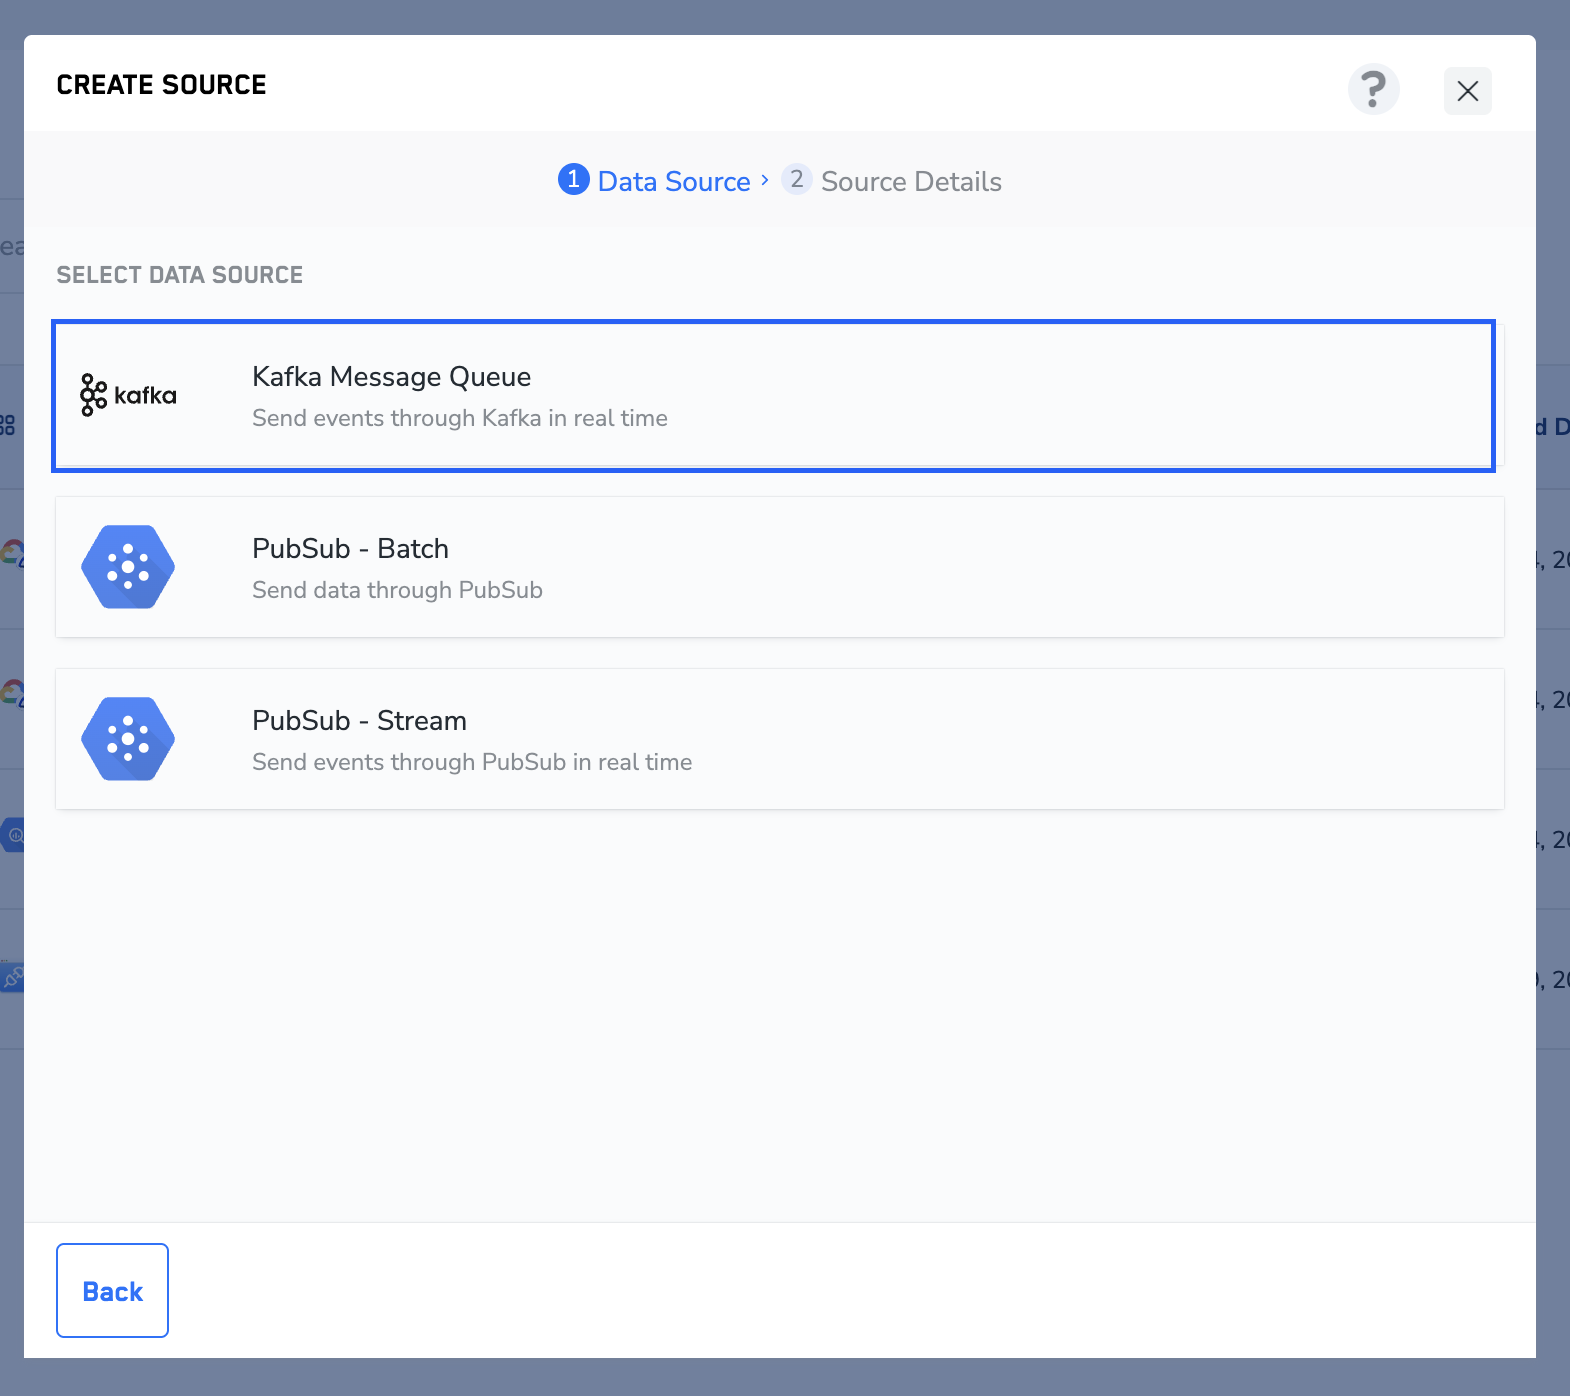The height and width of the screenshot is (1396, 1570).
Task: Click the step 2 number badge
Action: pyautogui.click(x=796, y=179)
